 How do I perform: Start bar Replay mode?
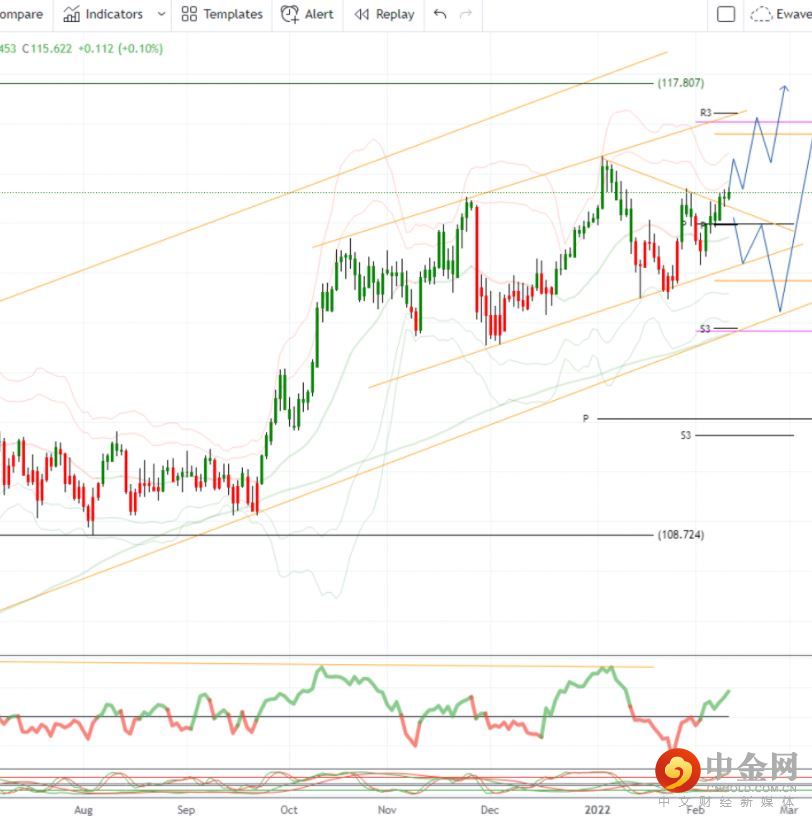(x=384, y=14)
